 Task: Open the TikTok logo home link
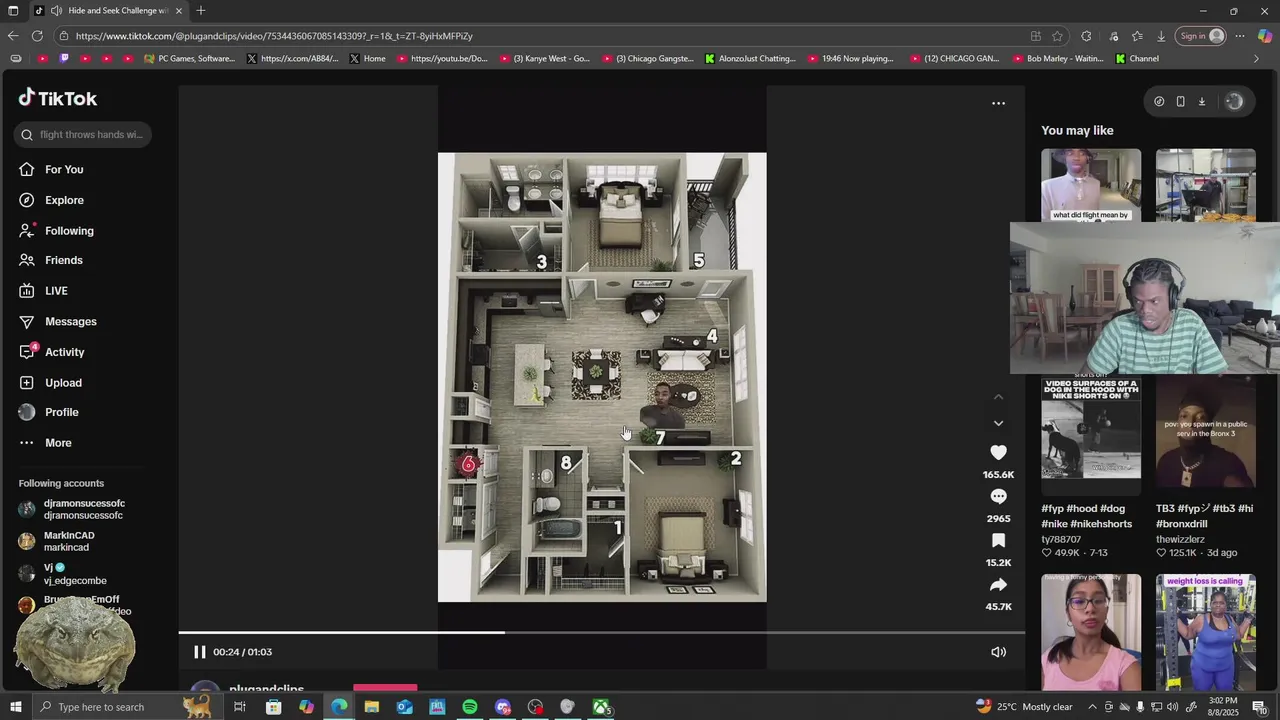point(58,98)
